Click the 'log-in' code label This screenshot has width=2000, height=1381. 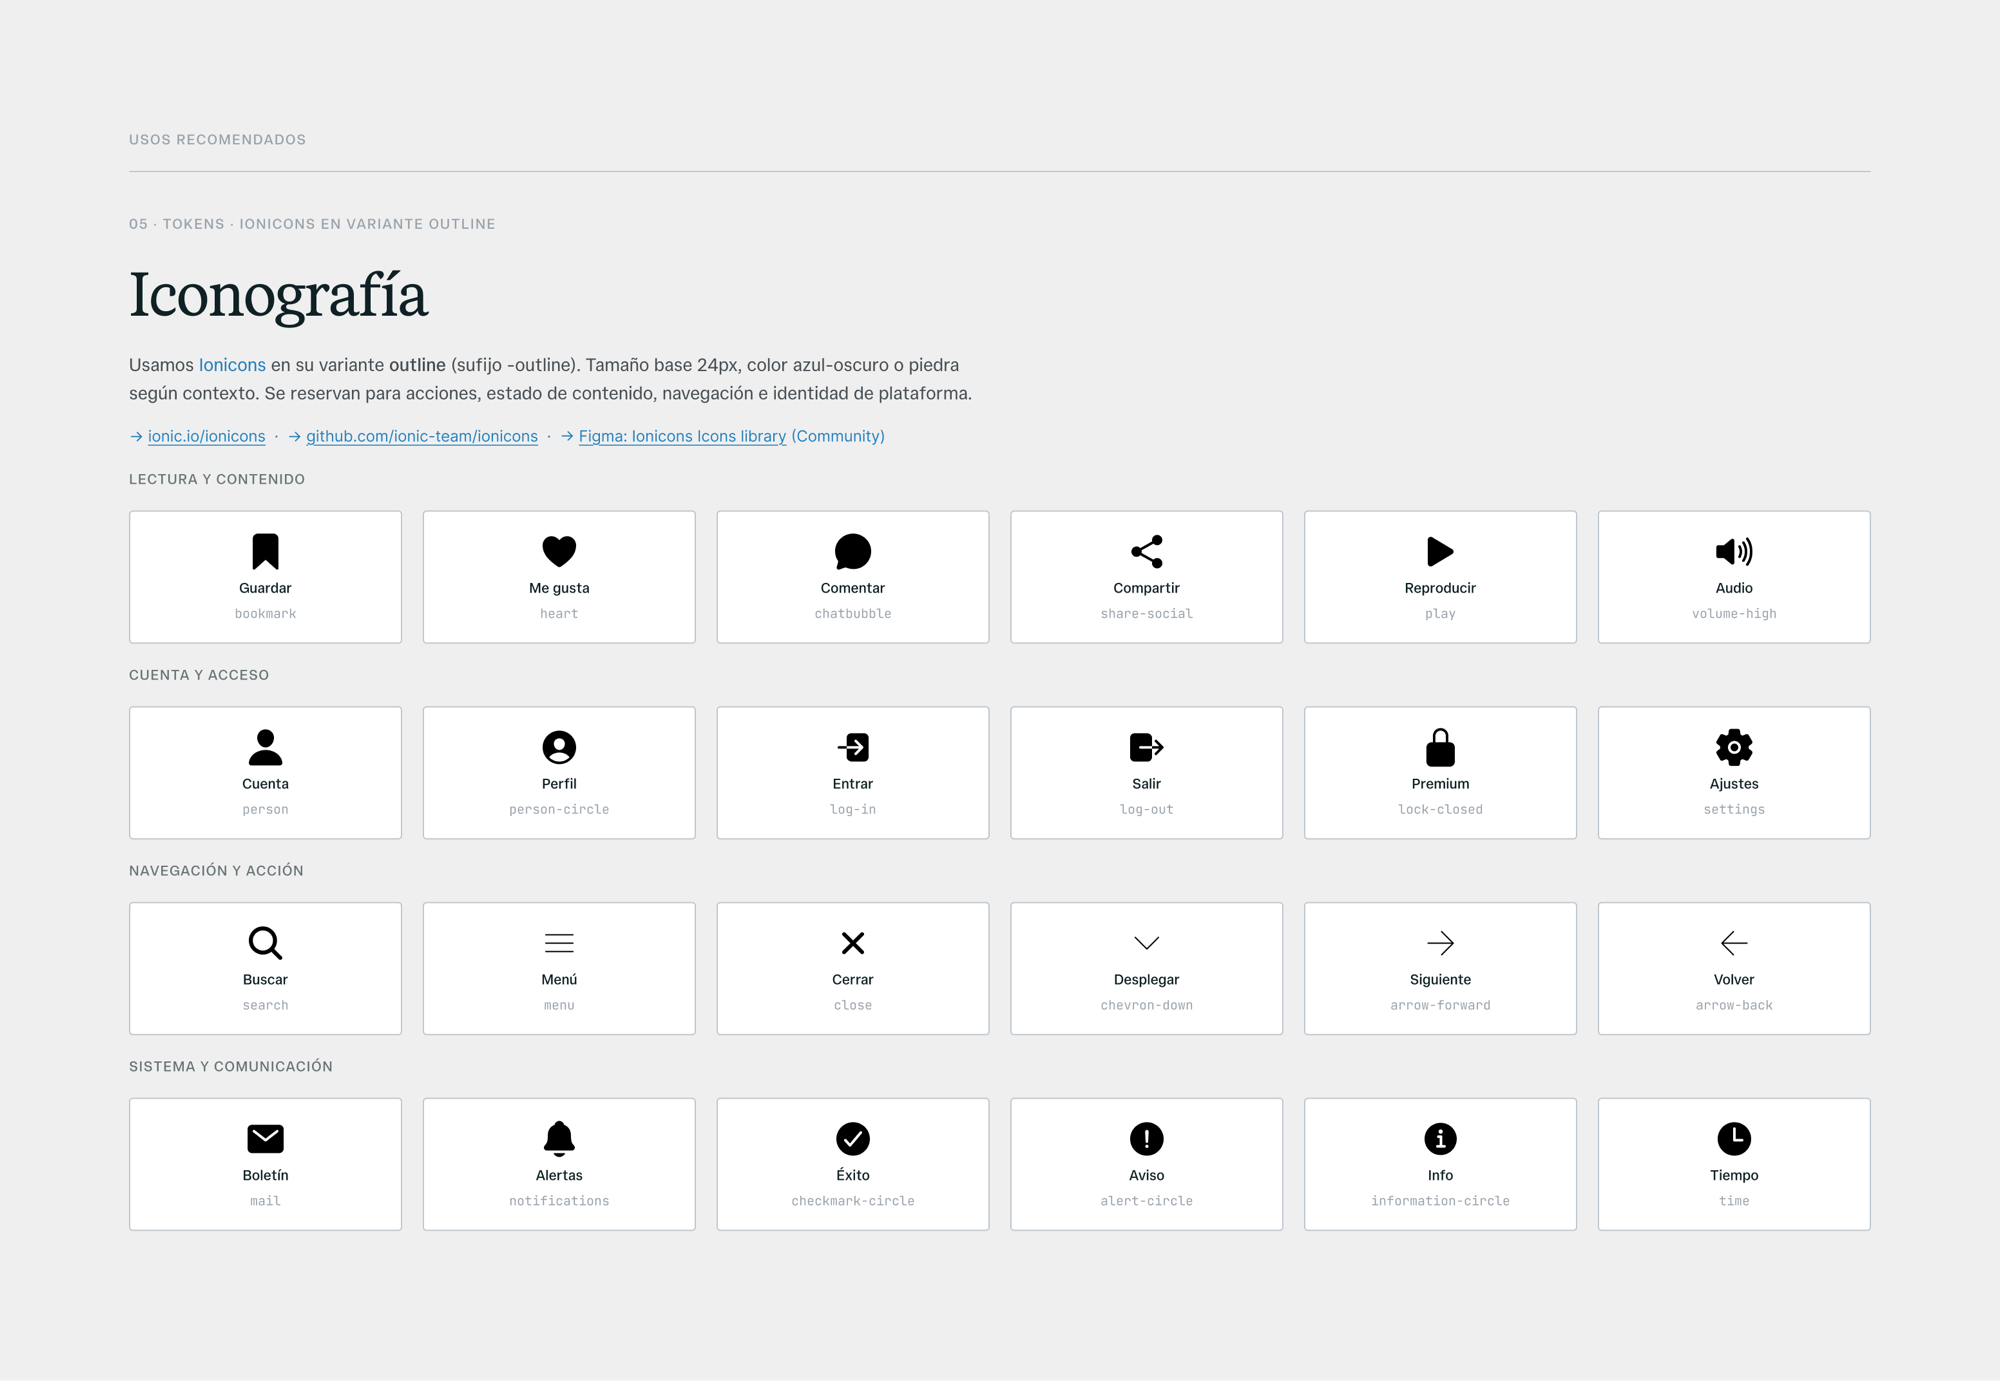pos(853,810)
